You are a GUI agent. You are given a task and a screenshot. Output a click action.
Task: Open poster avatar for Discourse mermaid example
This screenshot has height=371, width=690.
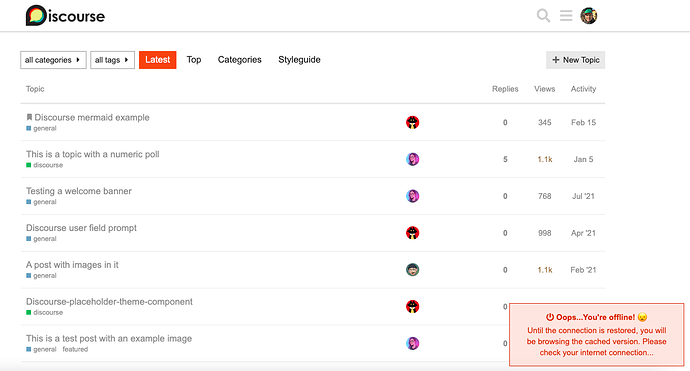(412, 122)
